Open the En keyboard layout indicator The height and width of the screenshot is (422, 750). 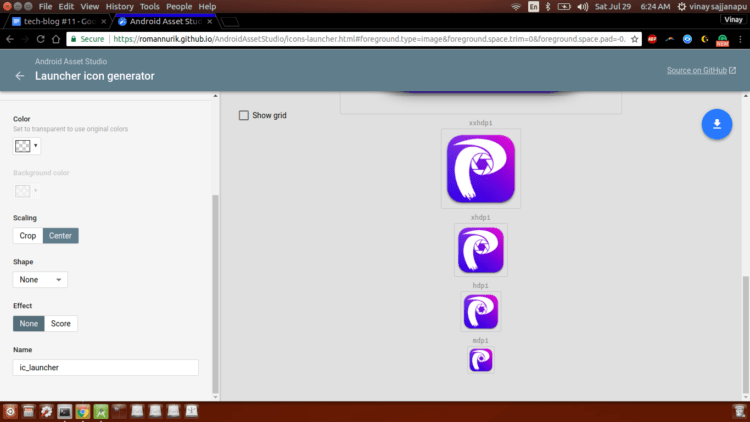coord(533,7)
